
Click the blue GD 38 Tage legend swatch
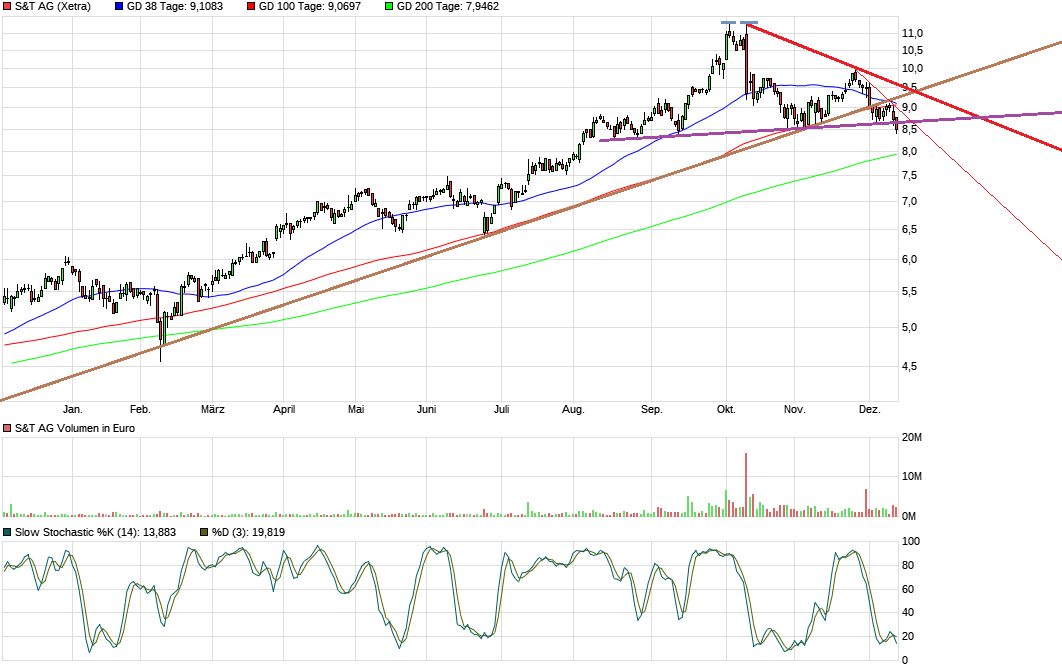point(121,6)
